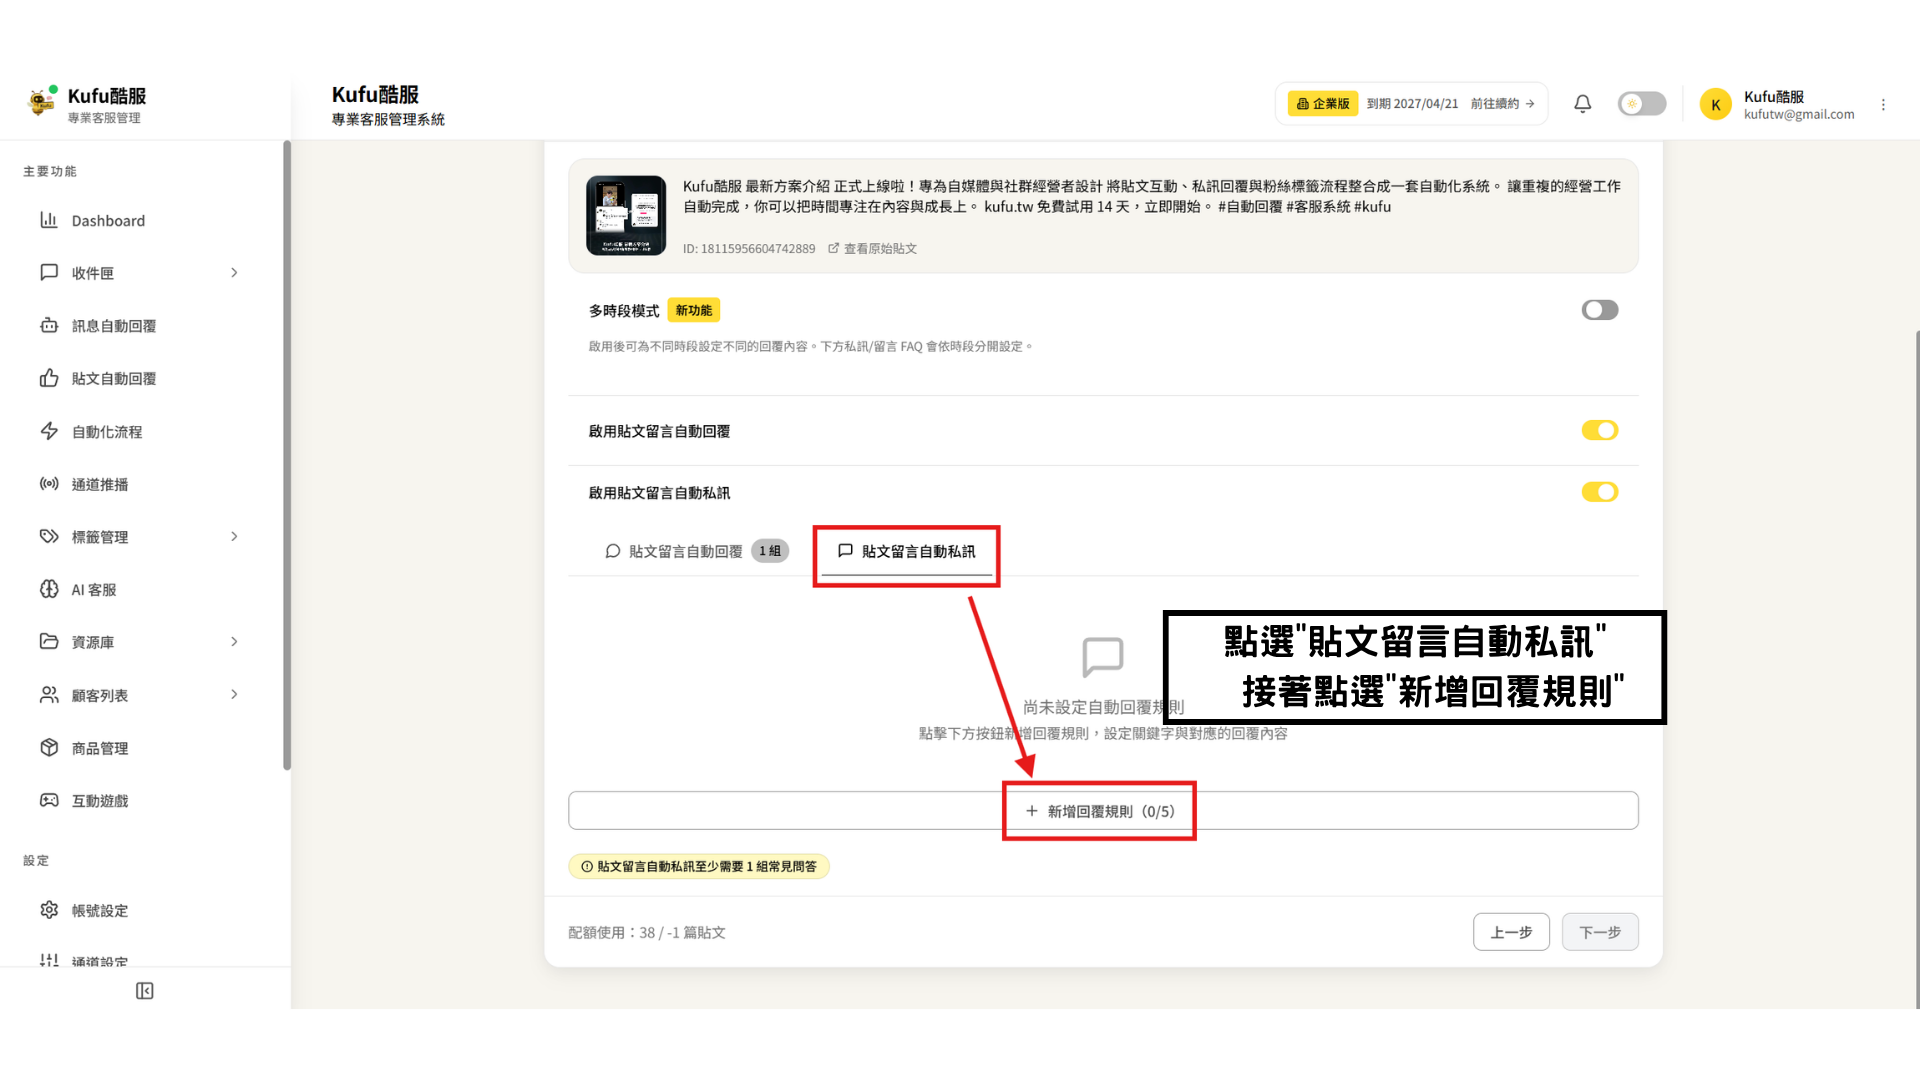Viewport: 1920px width, 1080px height.
Task: Click the 顧客列表 people icon
Action: 49,694
